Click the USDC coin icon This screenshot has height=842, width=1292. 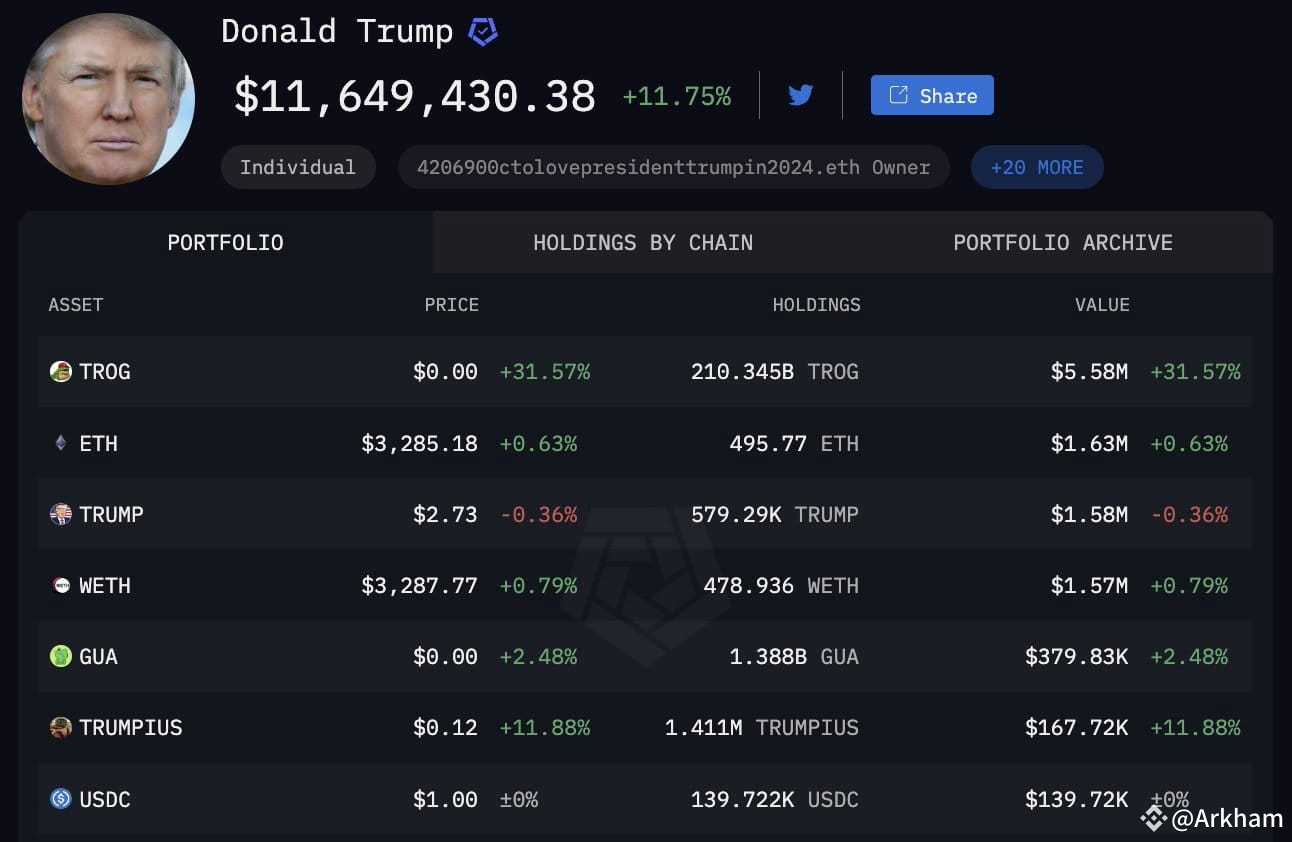[61, 799]
